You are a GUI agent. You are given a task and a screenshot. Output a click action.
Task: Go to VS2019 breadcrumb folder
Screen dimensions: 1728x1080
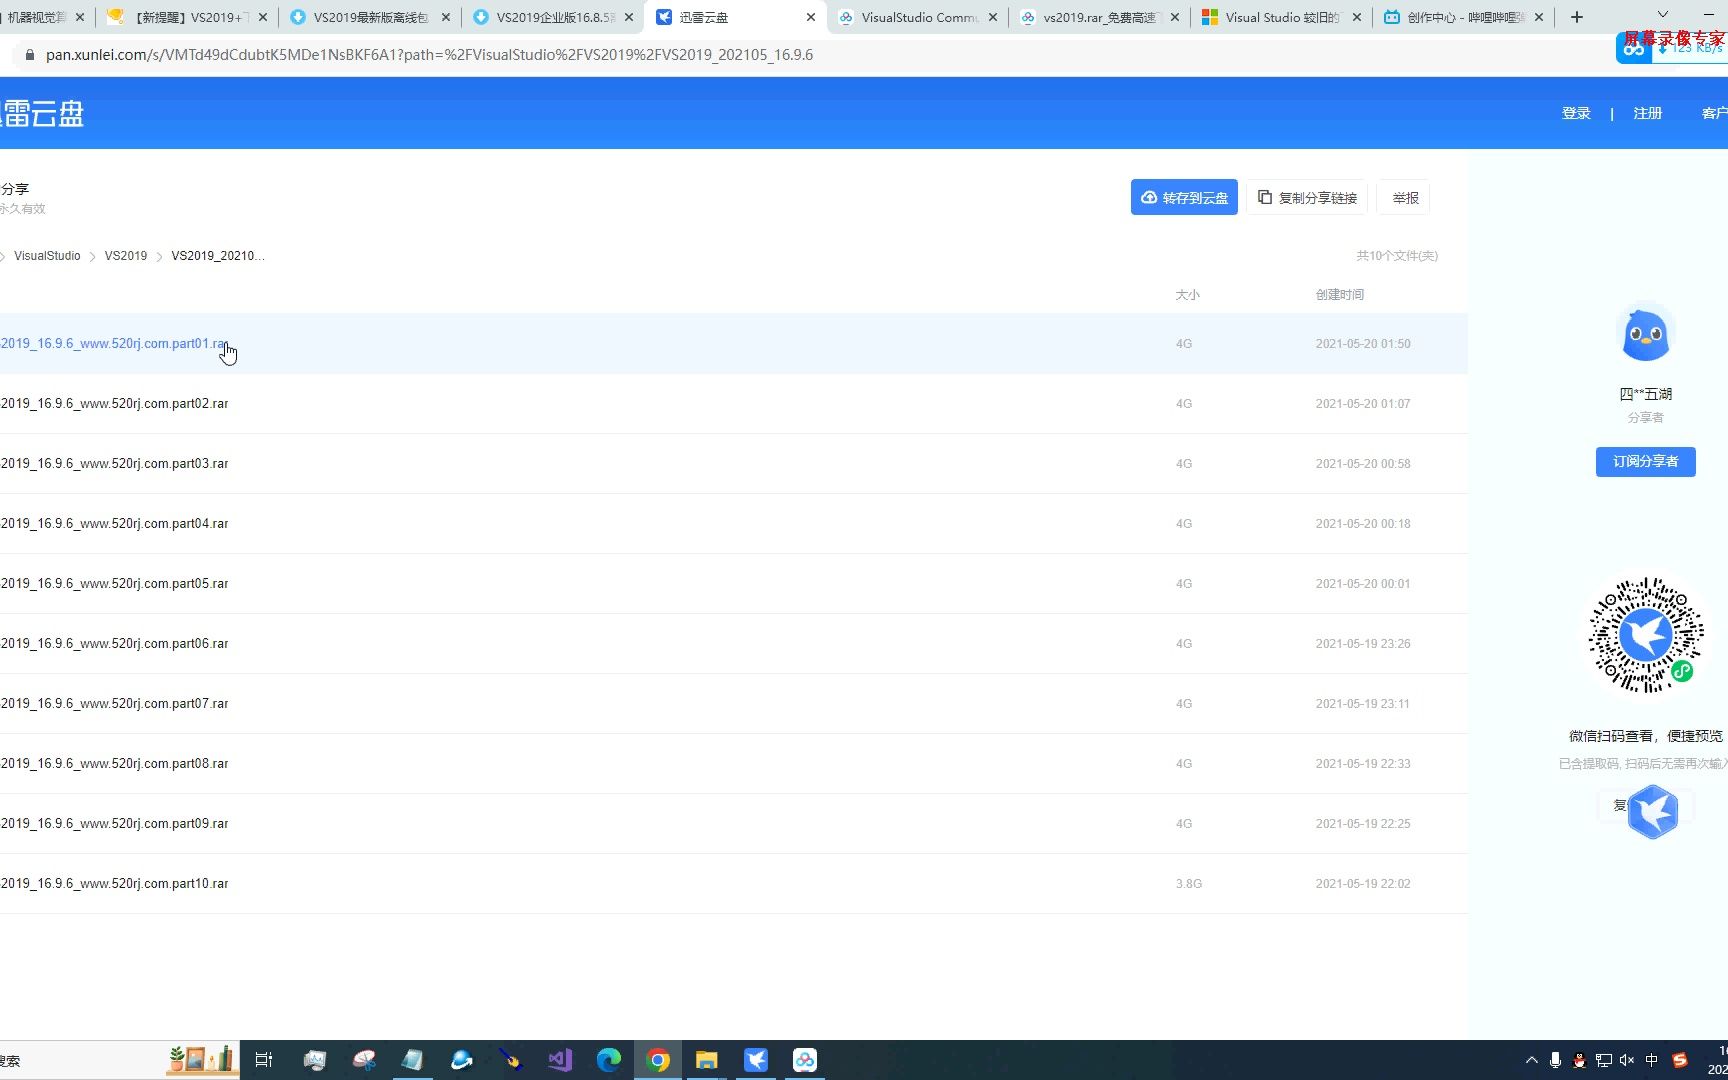tap(126, 256)
